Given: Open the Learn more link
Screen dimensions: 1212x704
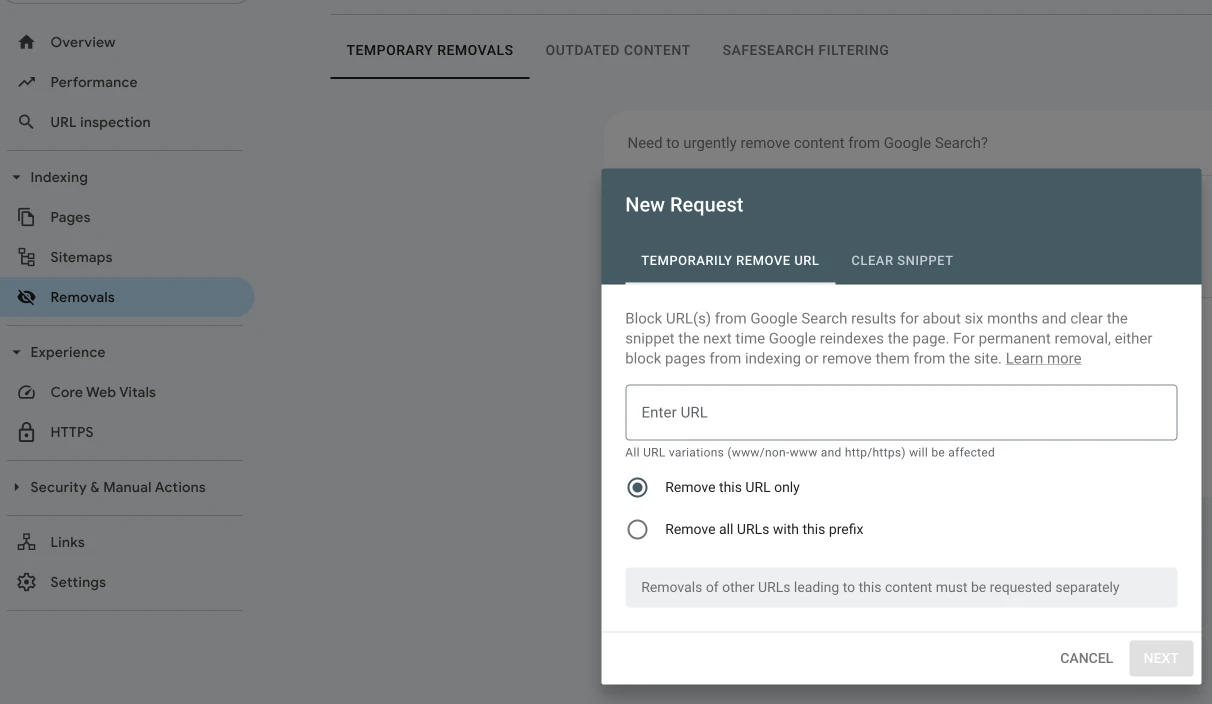Looking at the screenshot, I should point(1043,358).
